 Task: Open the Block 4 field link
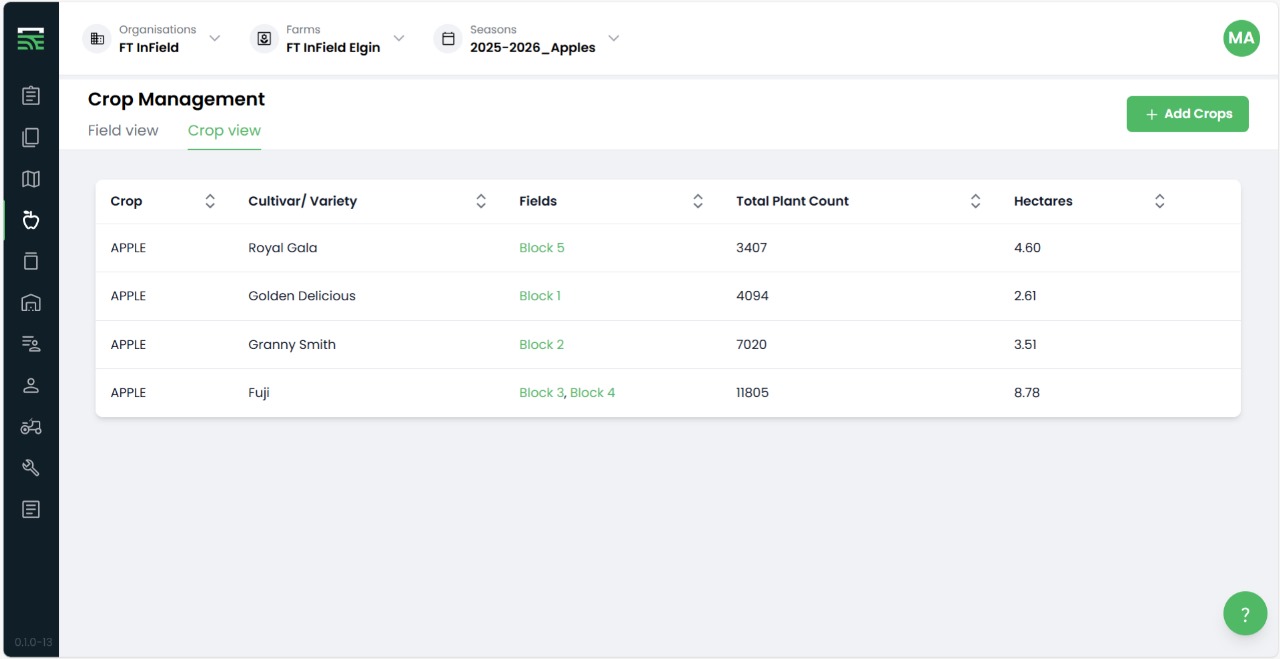click(593, 393)
